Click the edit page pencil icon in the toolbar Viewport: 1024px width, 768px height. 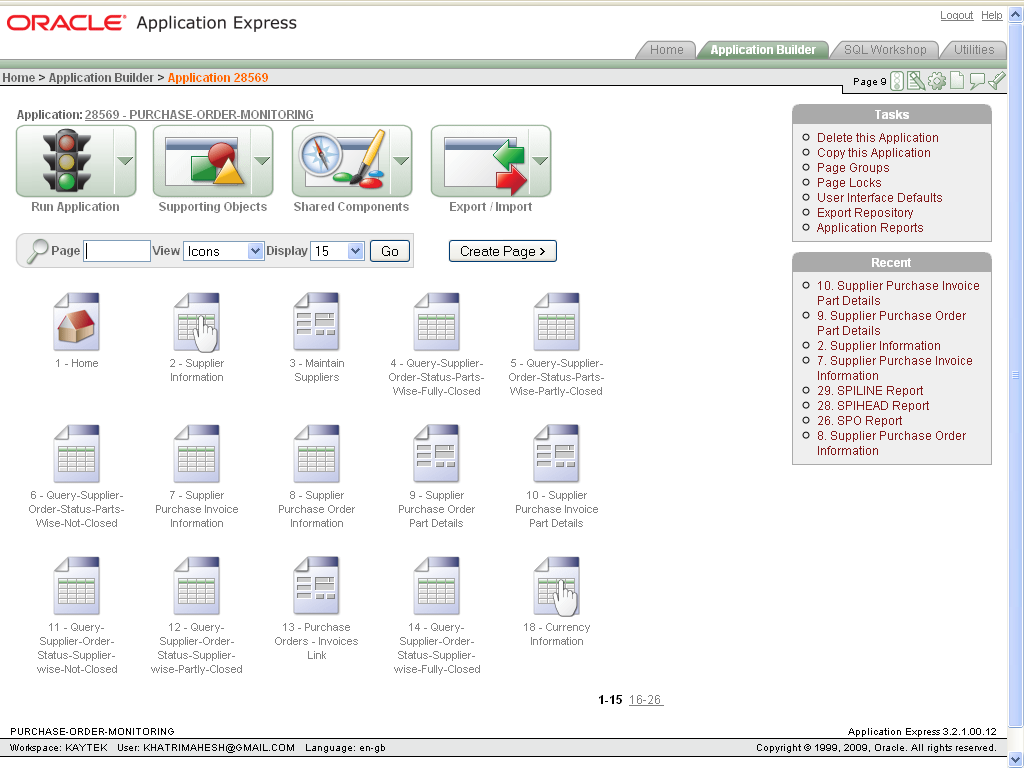pos(916,81)
